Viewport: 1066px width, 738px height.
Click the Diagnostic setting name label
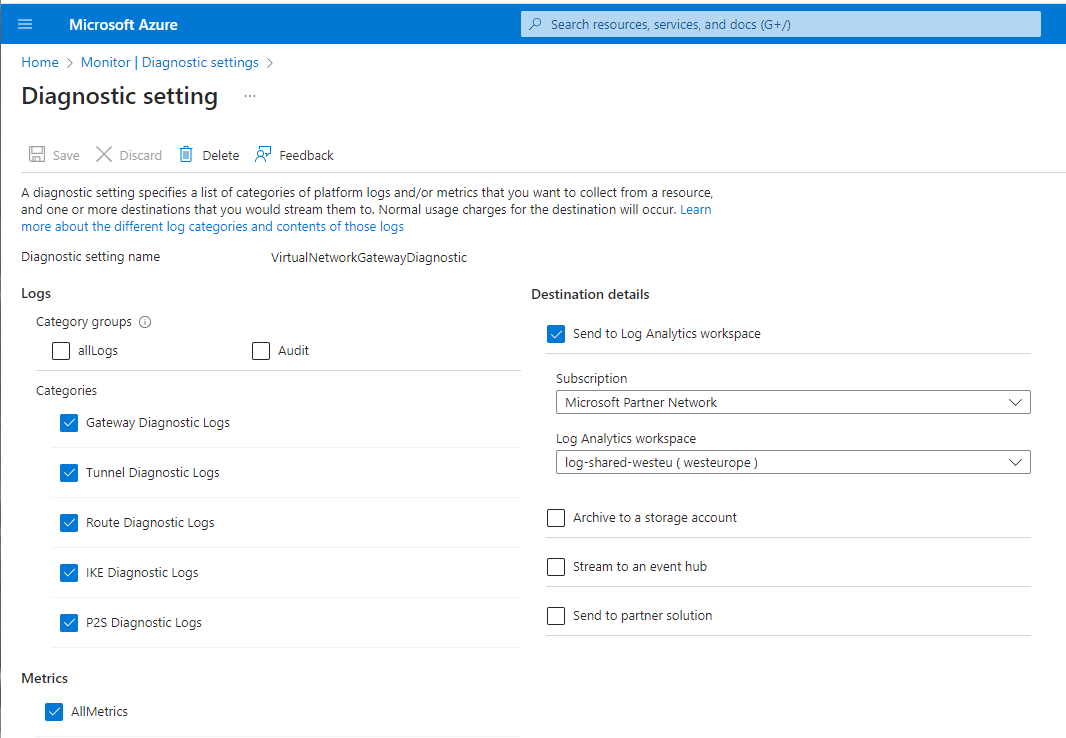coord(90,257)
